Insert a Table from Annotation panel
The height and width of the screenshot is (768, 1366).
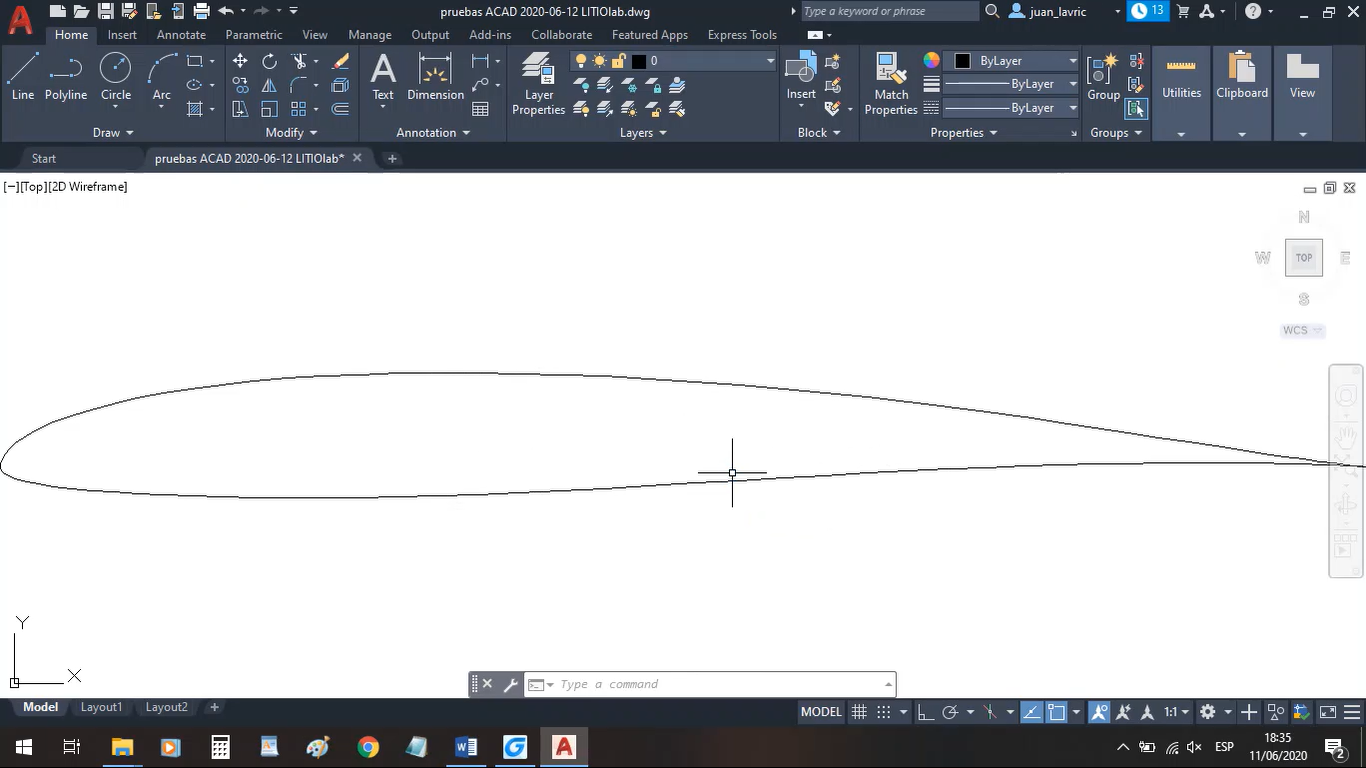481,109
